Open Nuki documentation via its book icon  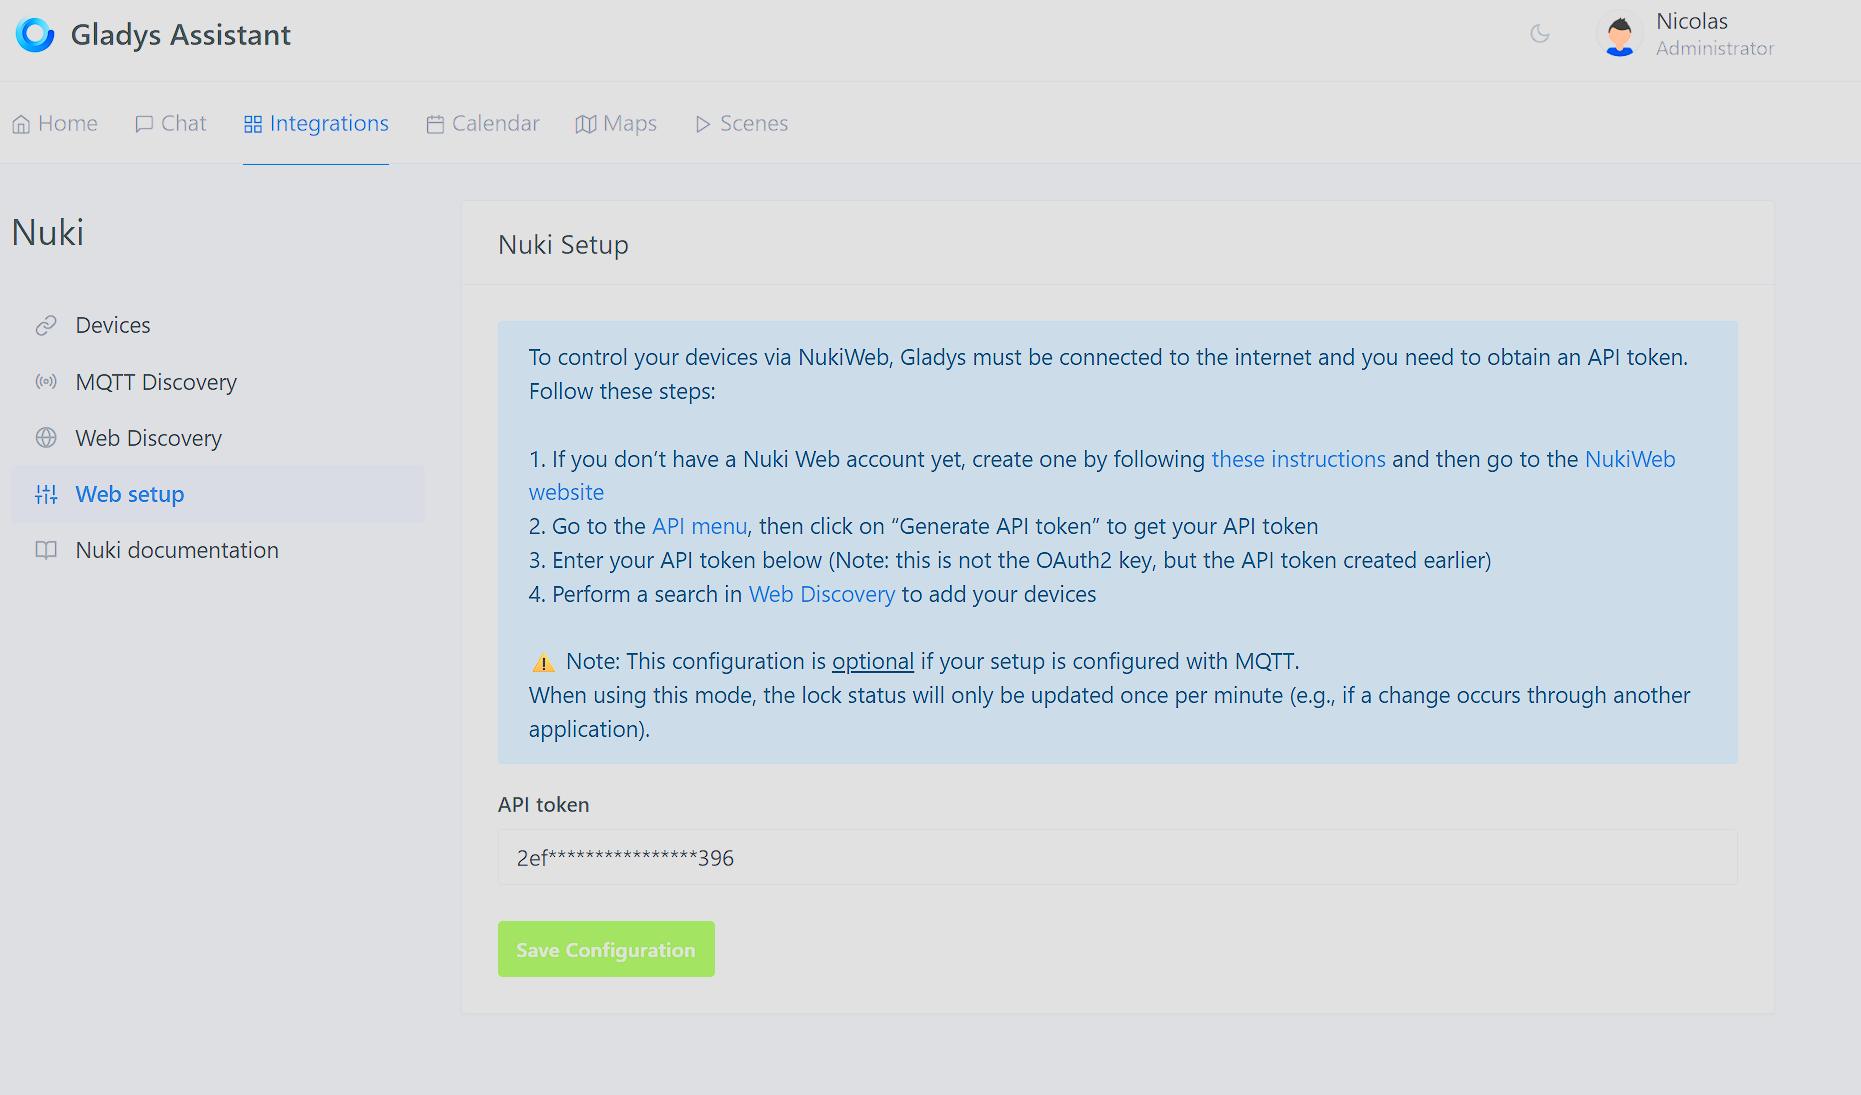pyautogui.click(x=45, y=549)
